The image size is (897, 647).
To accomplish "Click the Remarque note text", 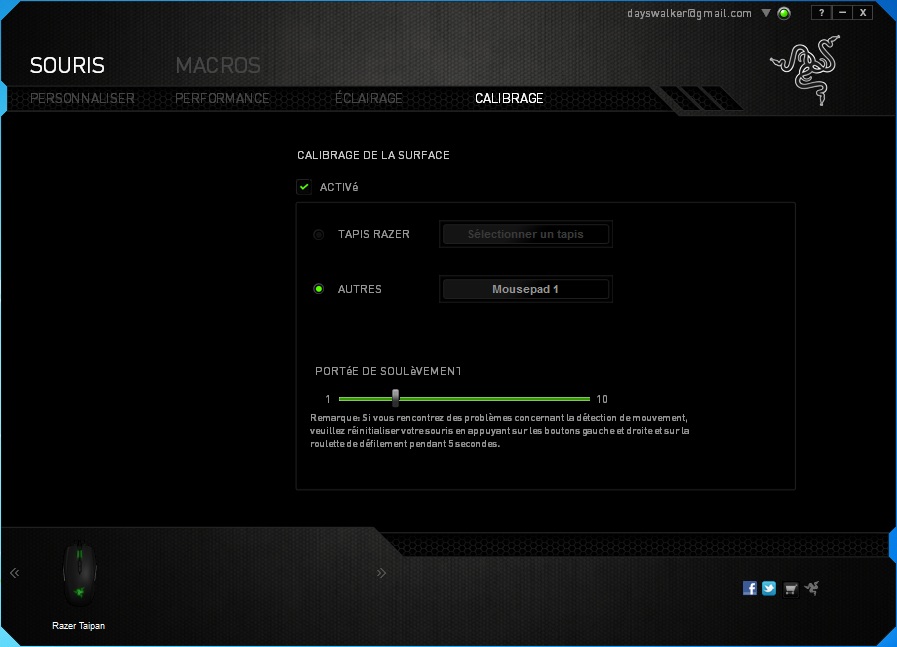I will (499, 431).
